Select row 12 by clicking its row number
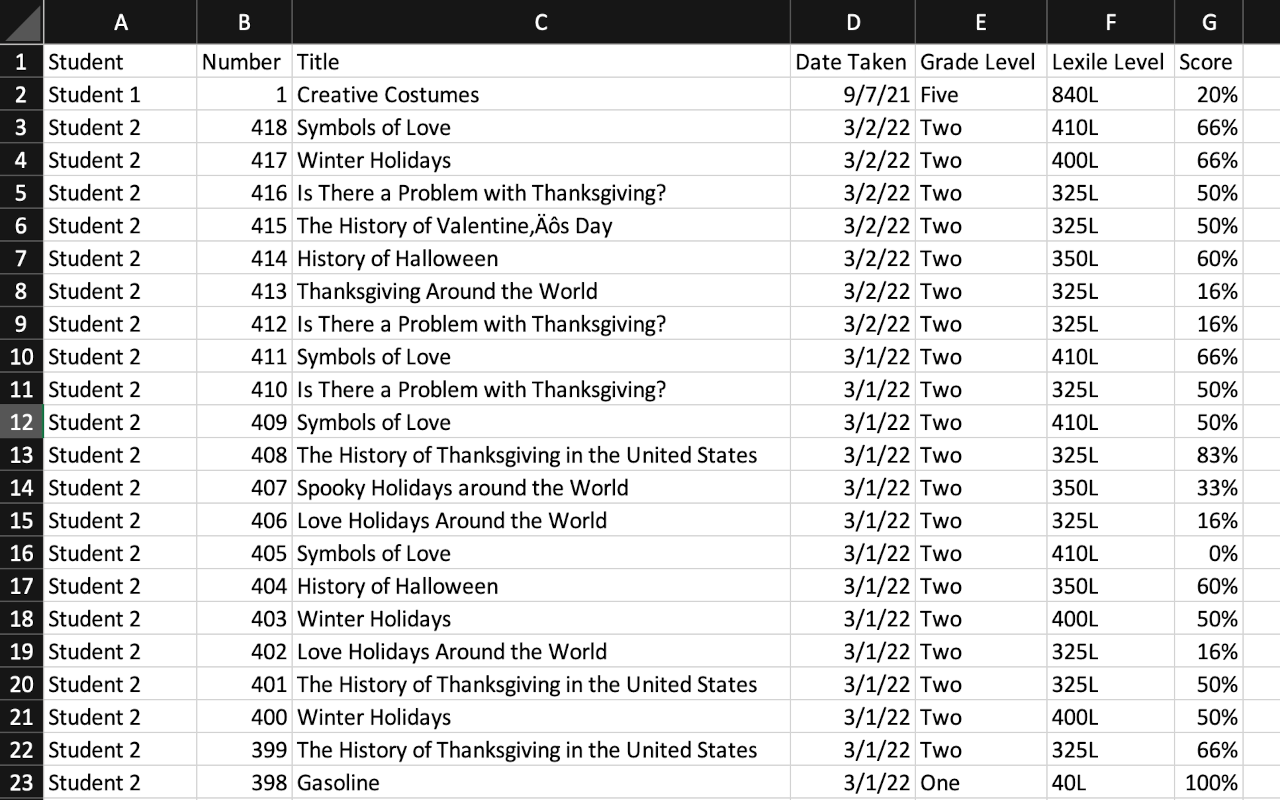 tap(20, 422)
